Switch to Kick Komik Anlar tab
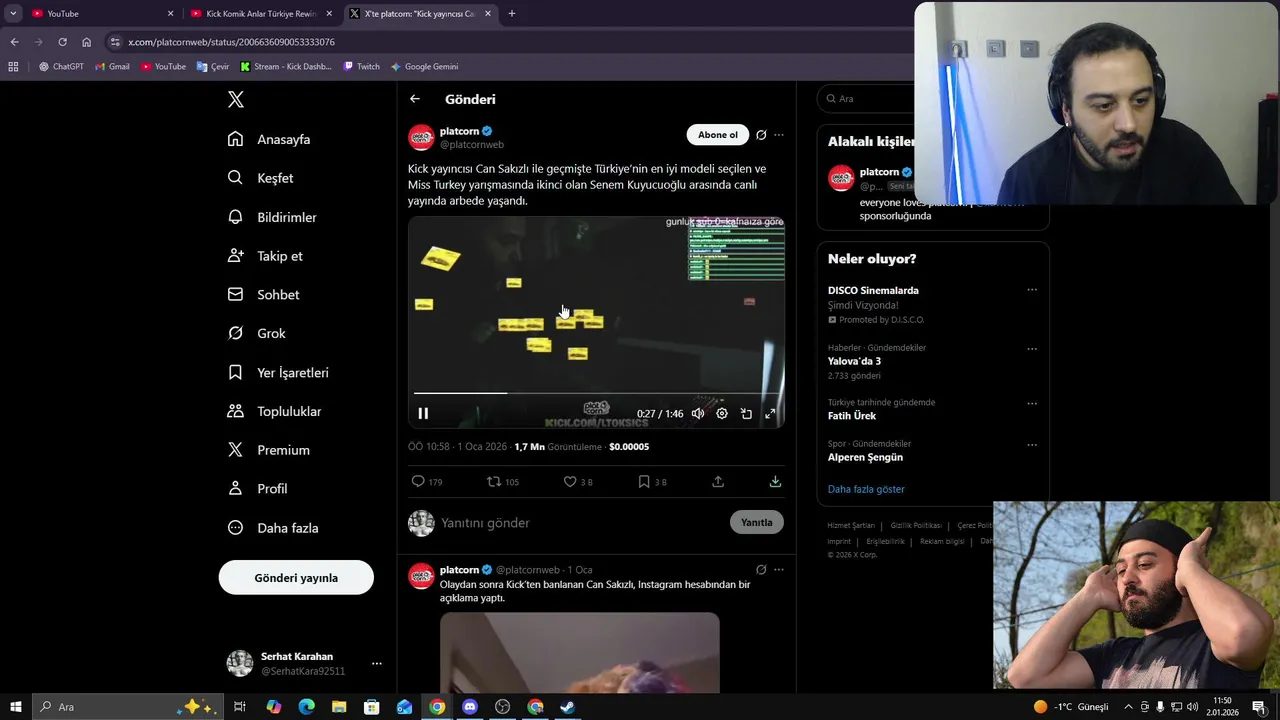This screenshot has height=720, width=1280. [x=260, y=13]
